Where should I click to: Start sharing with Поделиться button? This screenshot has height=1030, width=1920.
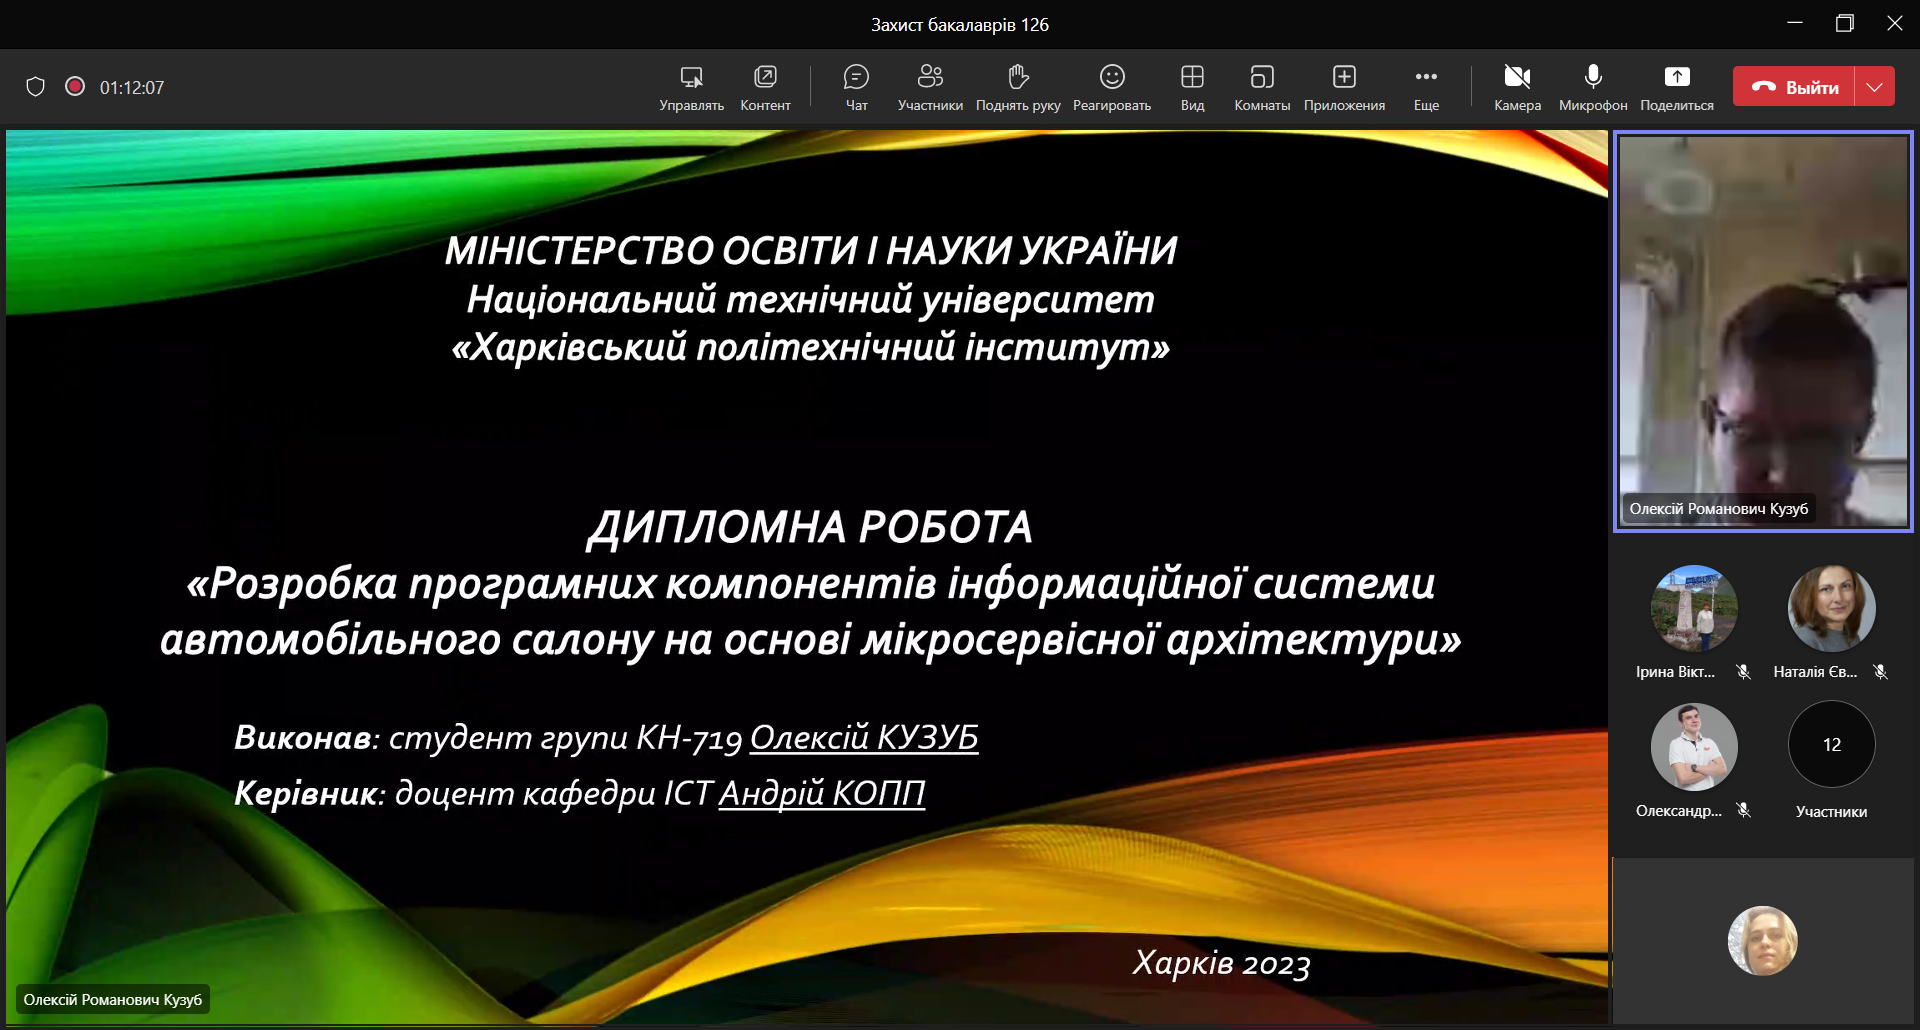(1677, 88)
